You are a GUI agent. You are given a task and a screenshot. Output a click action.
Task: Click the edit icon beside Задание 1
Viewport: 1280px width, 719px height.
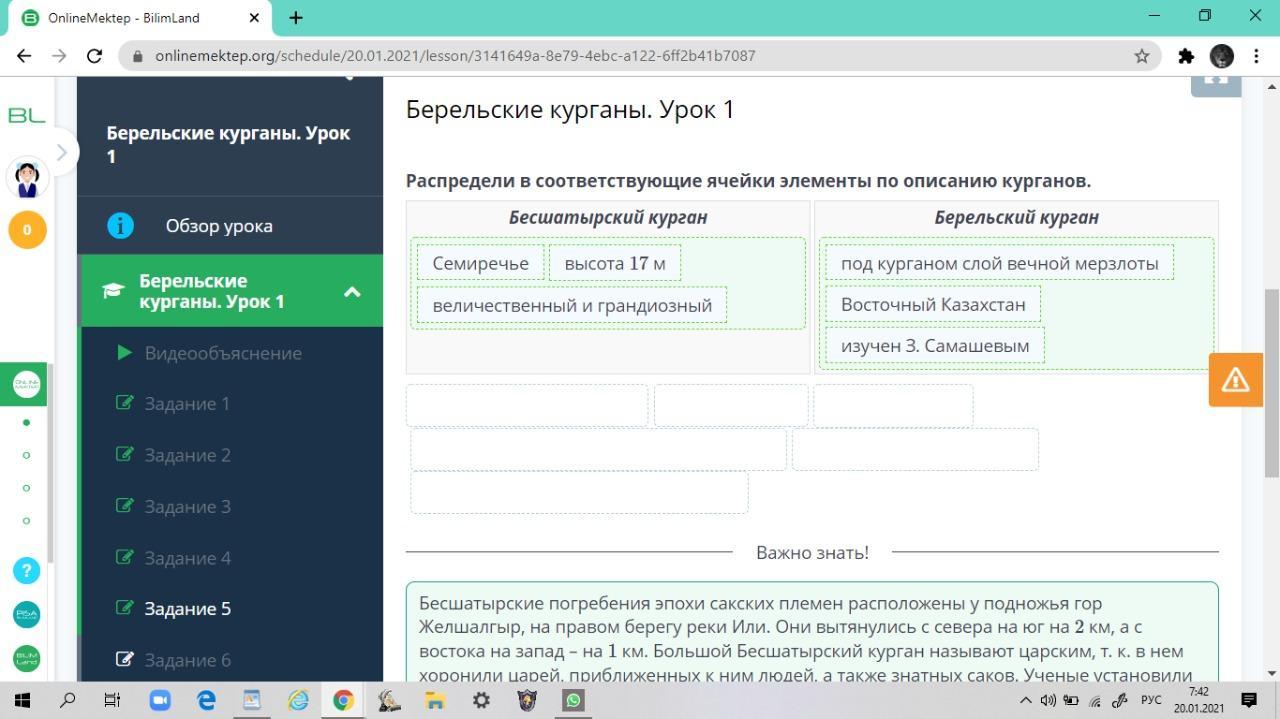(124, 403)
